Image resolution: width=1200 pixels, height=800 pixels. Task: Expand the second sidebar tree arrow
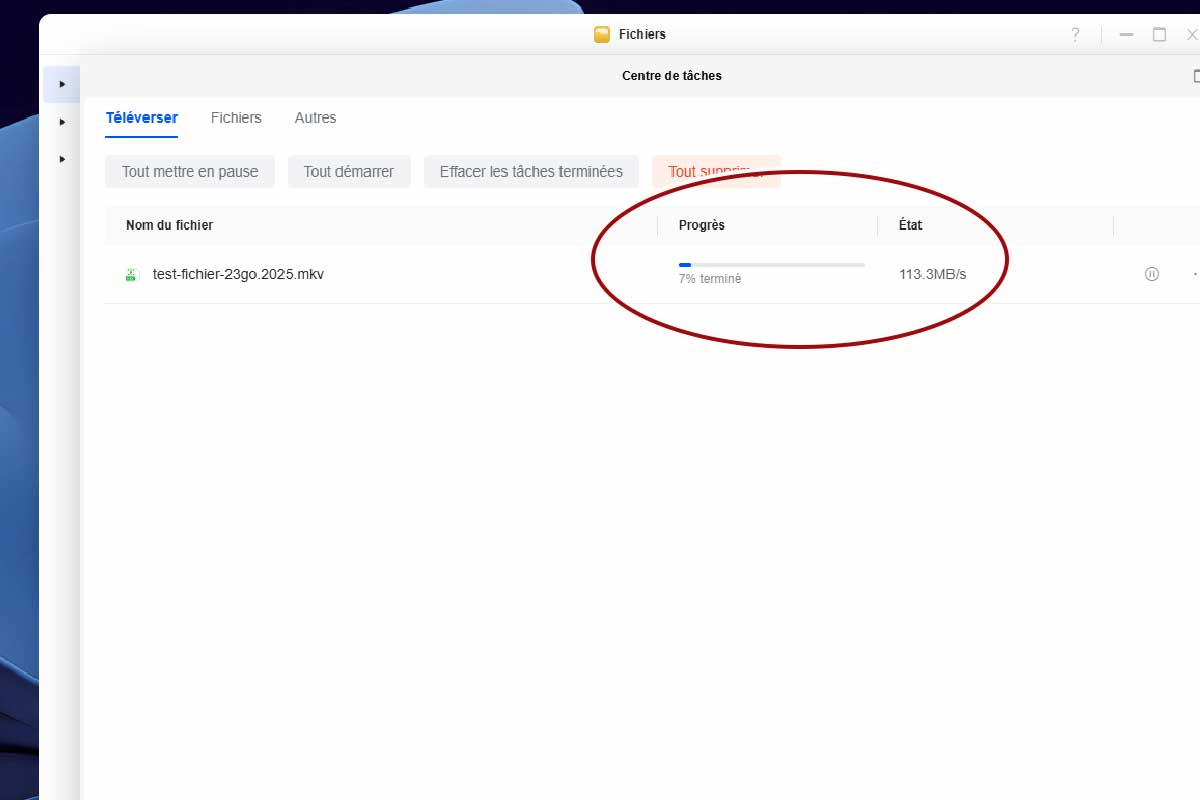[62, 122]
